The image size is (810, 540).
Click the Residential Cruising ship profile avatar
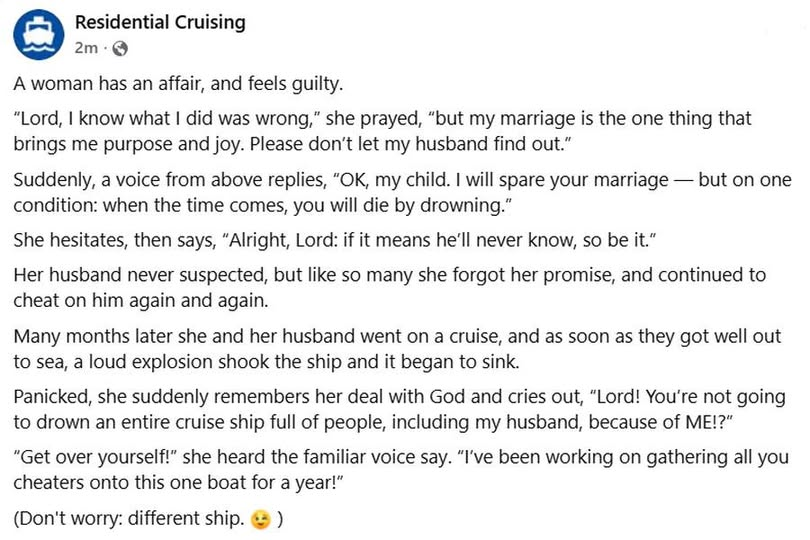pos(38,34)
